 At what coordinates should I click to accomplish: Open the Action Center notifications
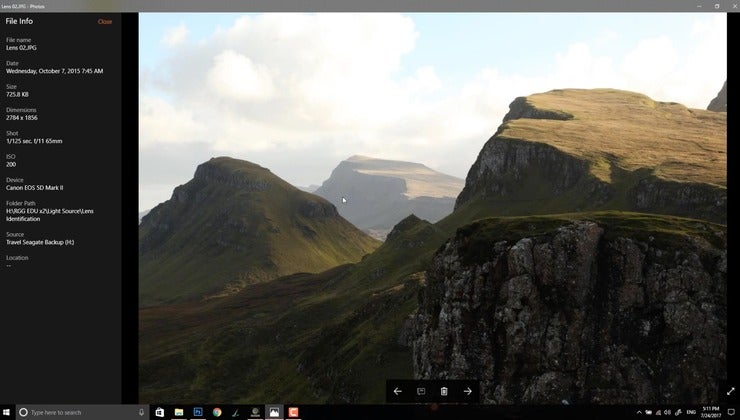click(x=732, y=412)
